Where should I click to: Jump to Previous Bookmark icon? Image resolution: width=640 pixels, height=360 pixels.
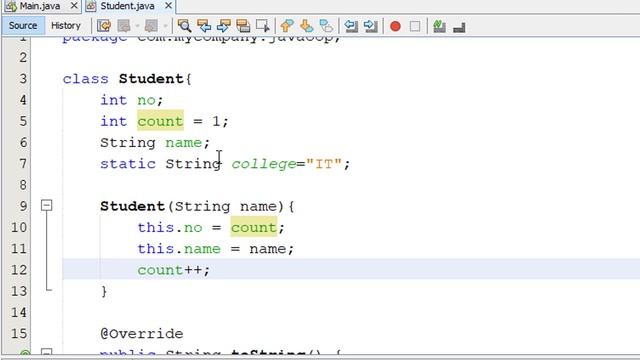(287, 26)
